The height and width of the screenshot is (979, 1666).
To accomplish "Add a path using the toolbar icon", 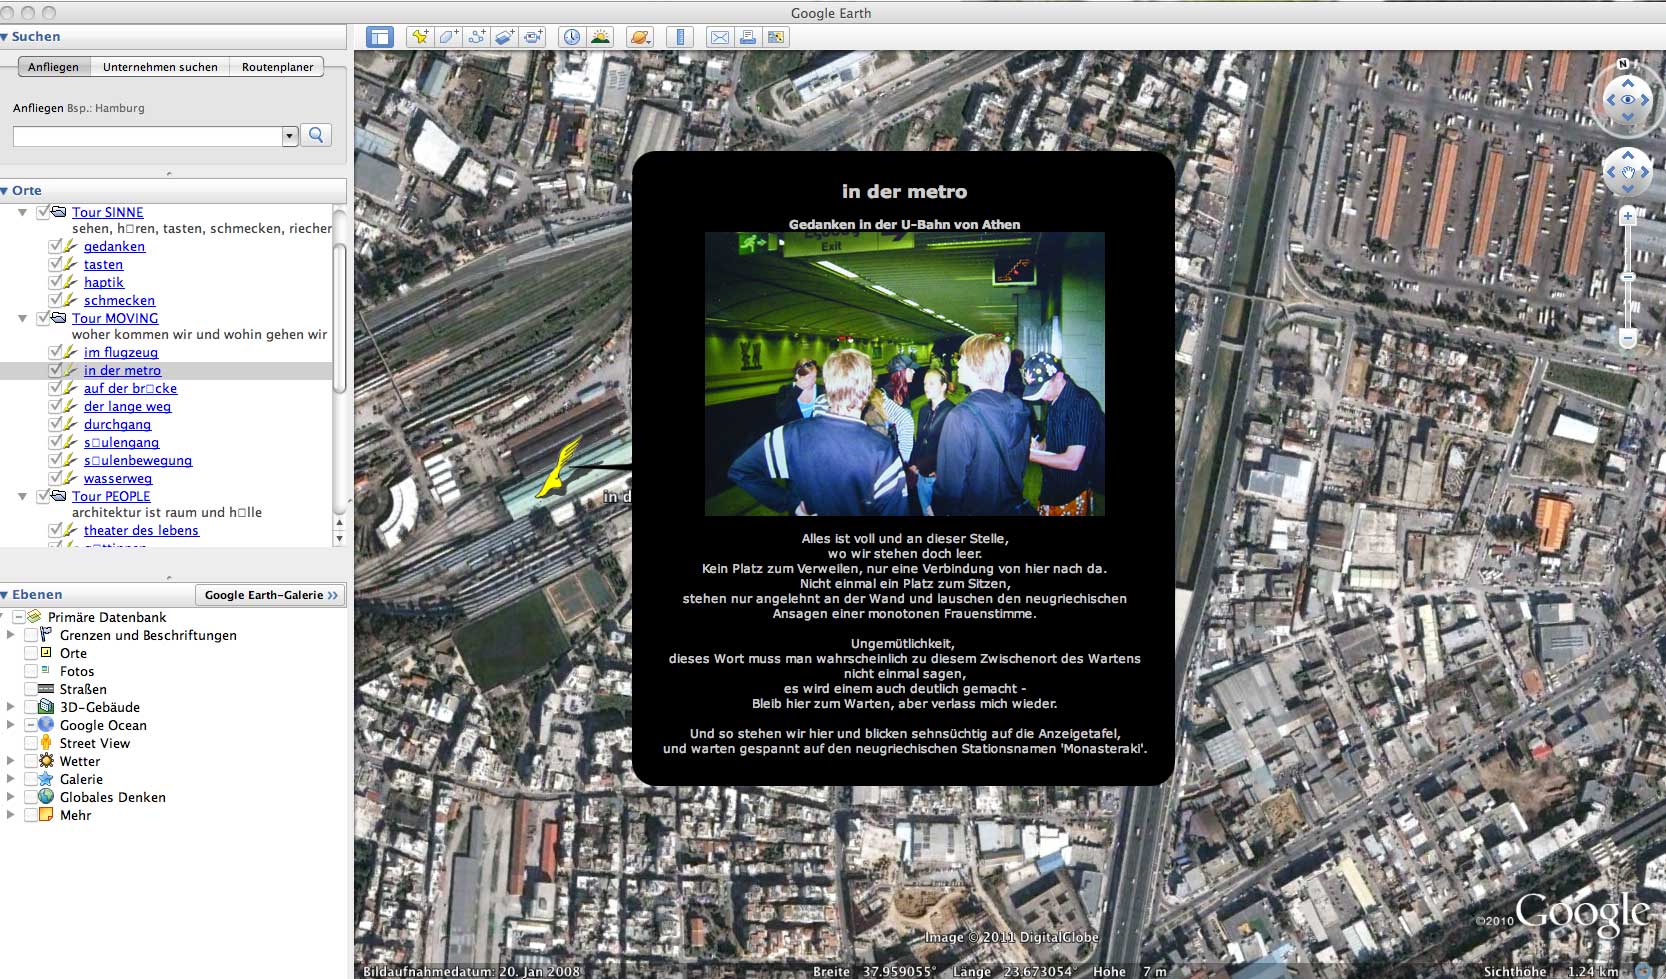I will [x=476, y=37].
